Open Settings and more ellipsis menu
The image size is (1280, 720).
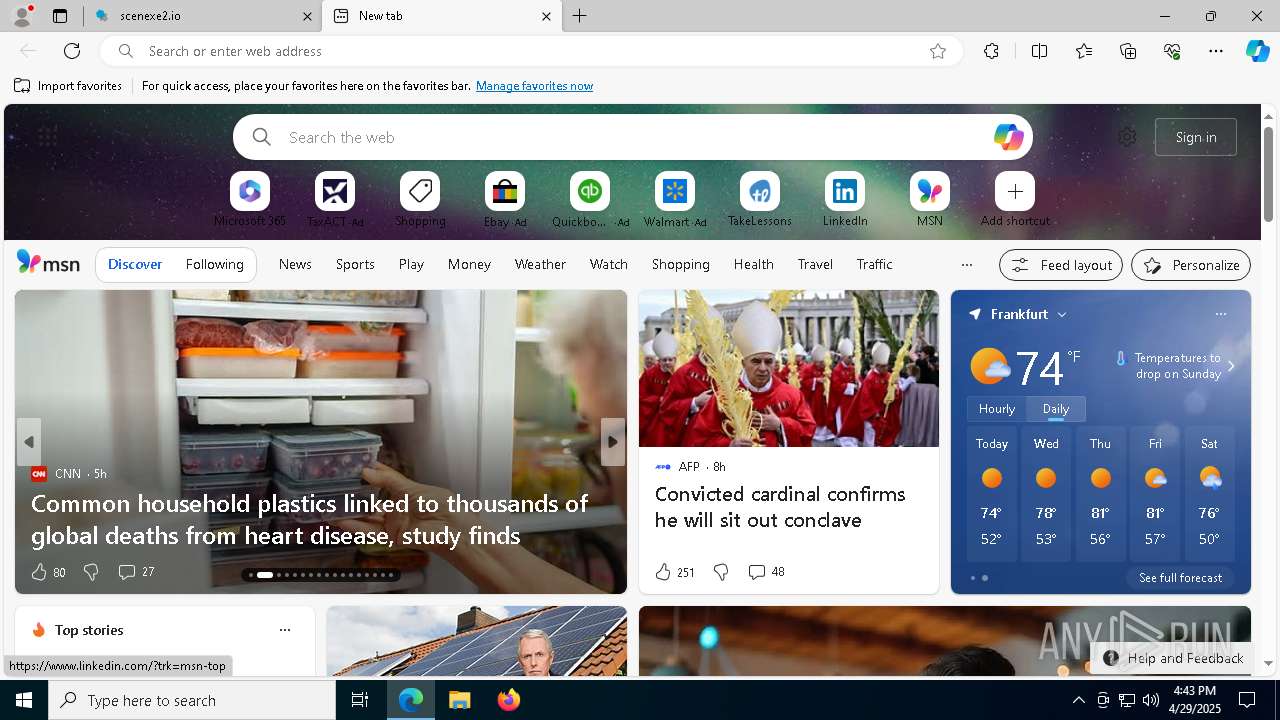point(1216,51)
